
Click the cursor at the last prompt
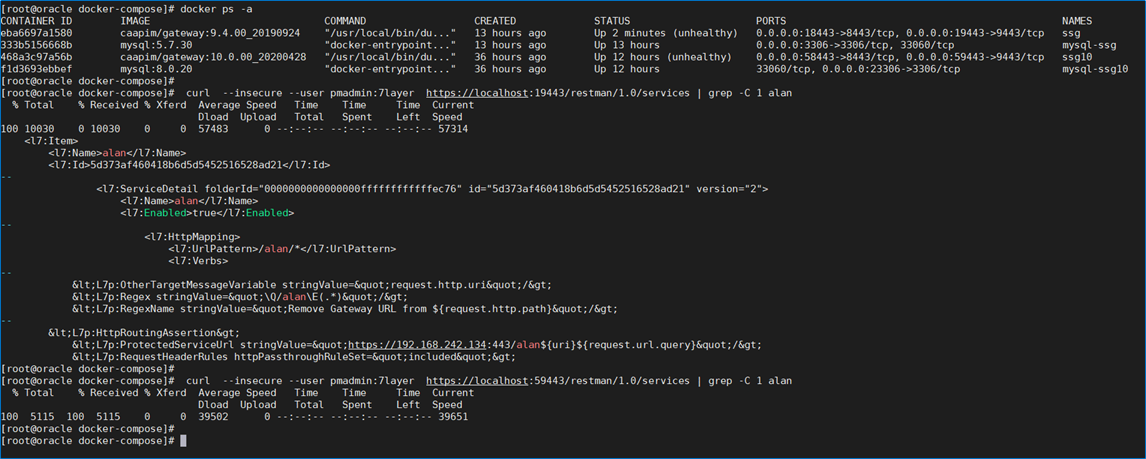point(183,441)
